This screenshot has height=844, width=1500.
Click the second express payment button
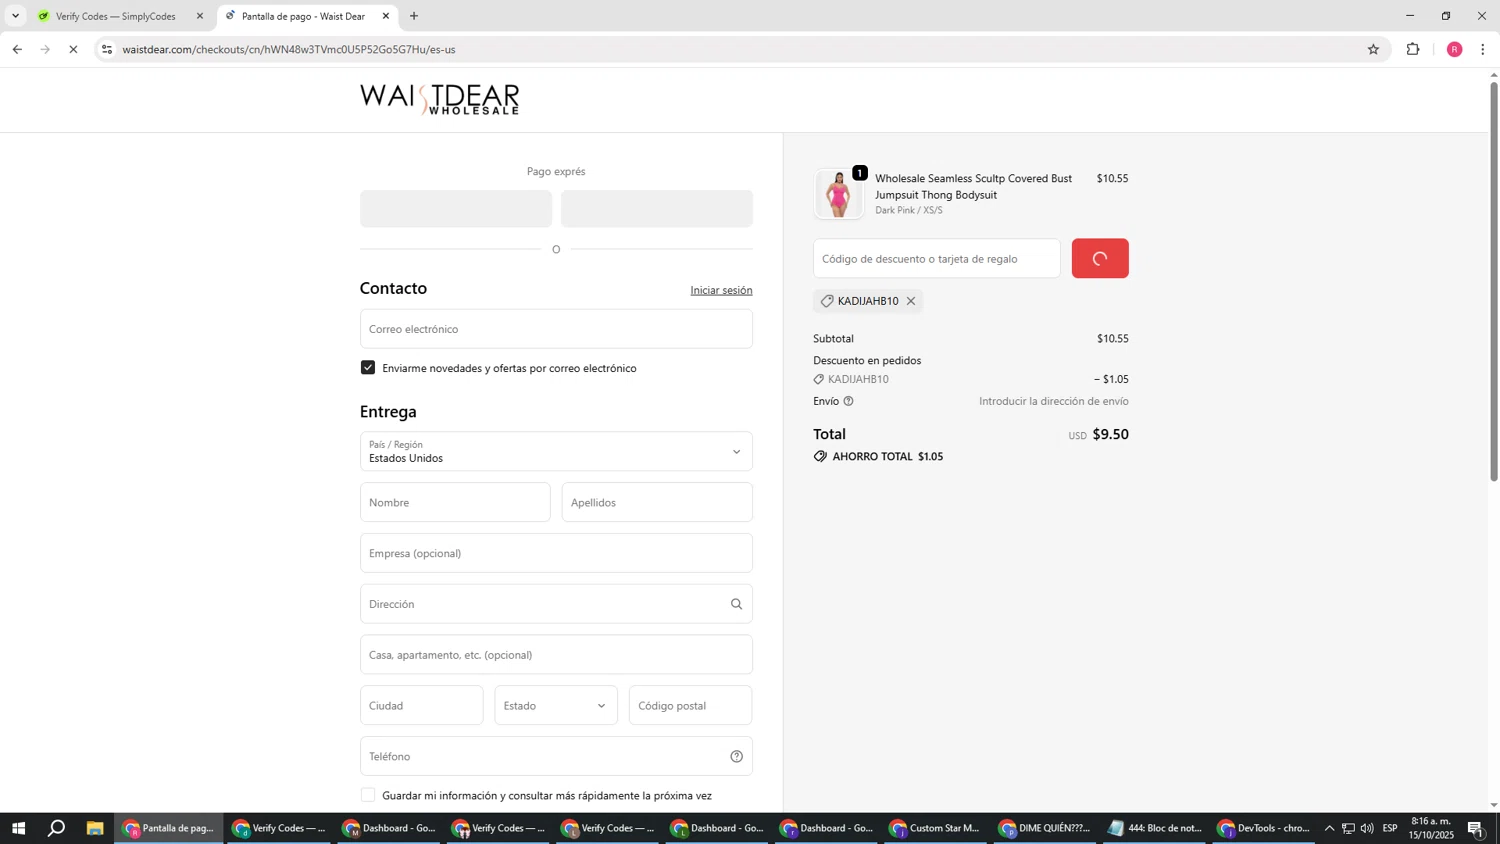click(657, 209)
